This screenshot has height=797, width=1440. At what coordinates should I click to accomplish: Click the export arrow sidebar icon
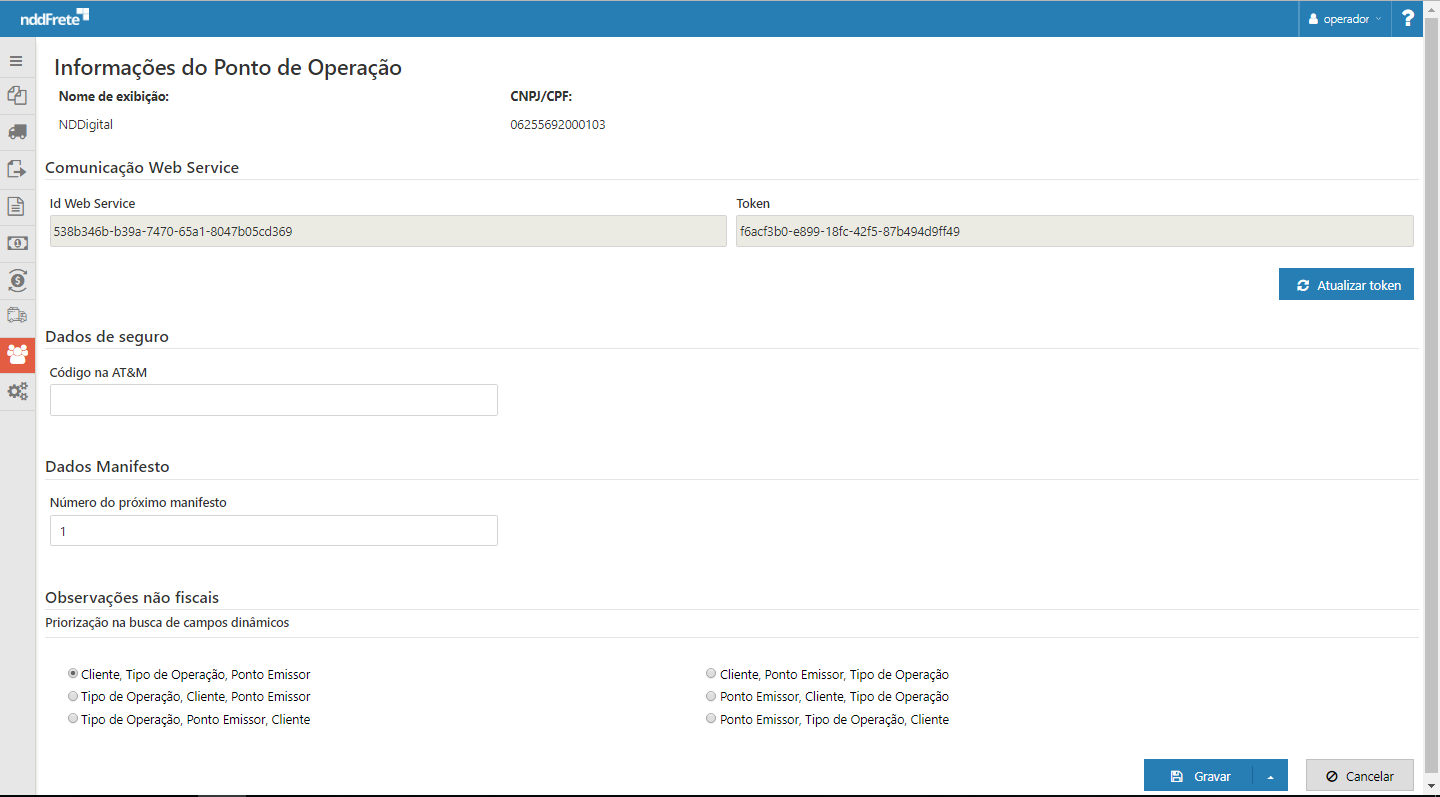(x=17, y=169)
